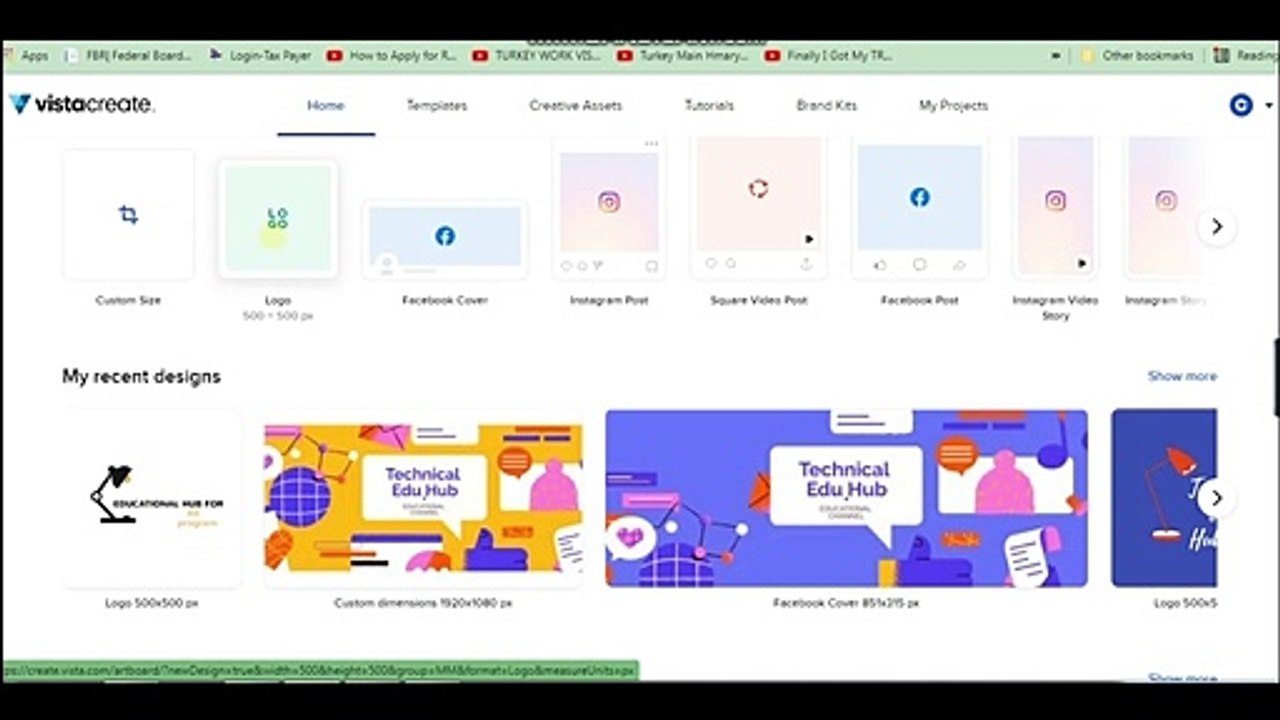Show next recent designs with the arrow
The width and height of the screenshot is (1280, 720).
coord(1216,498)
